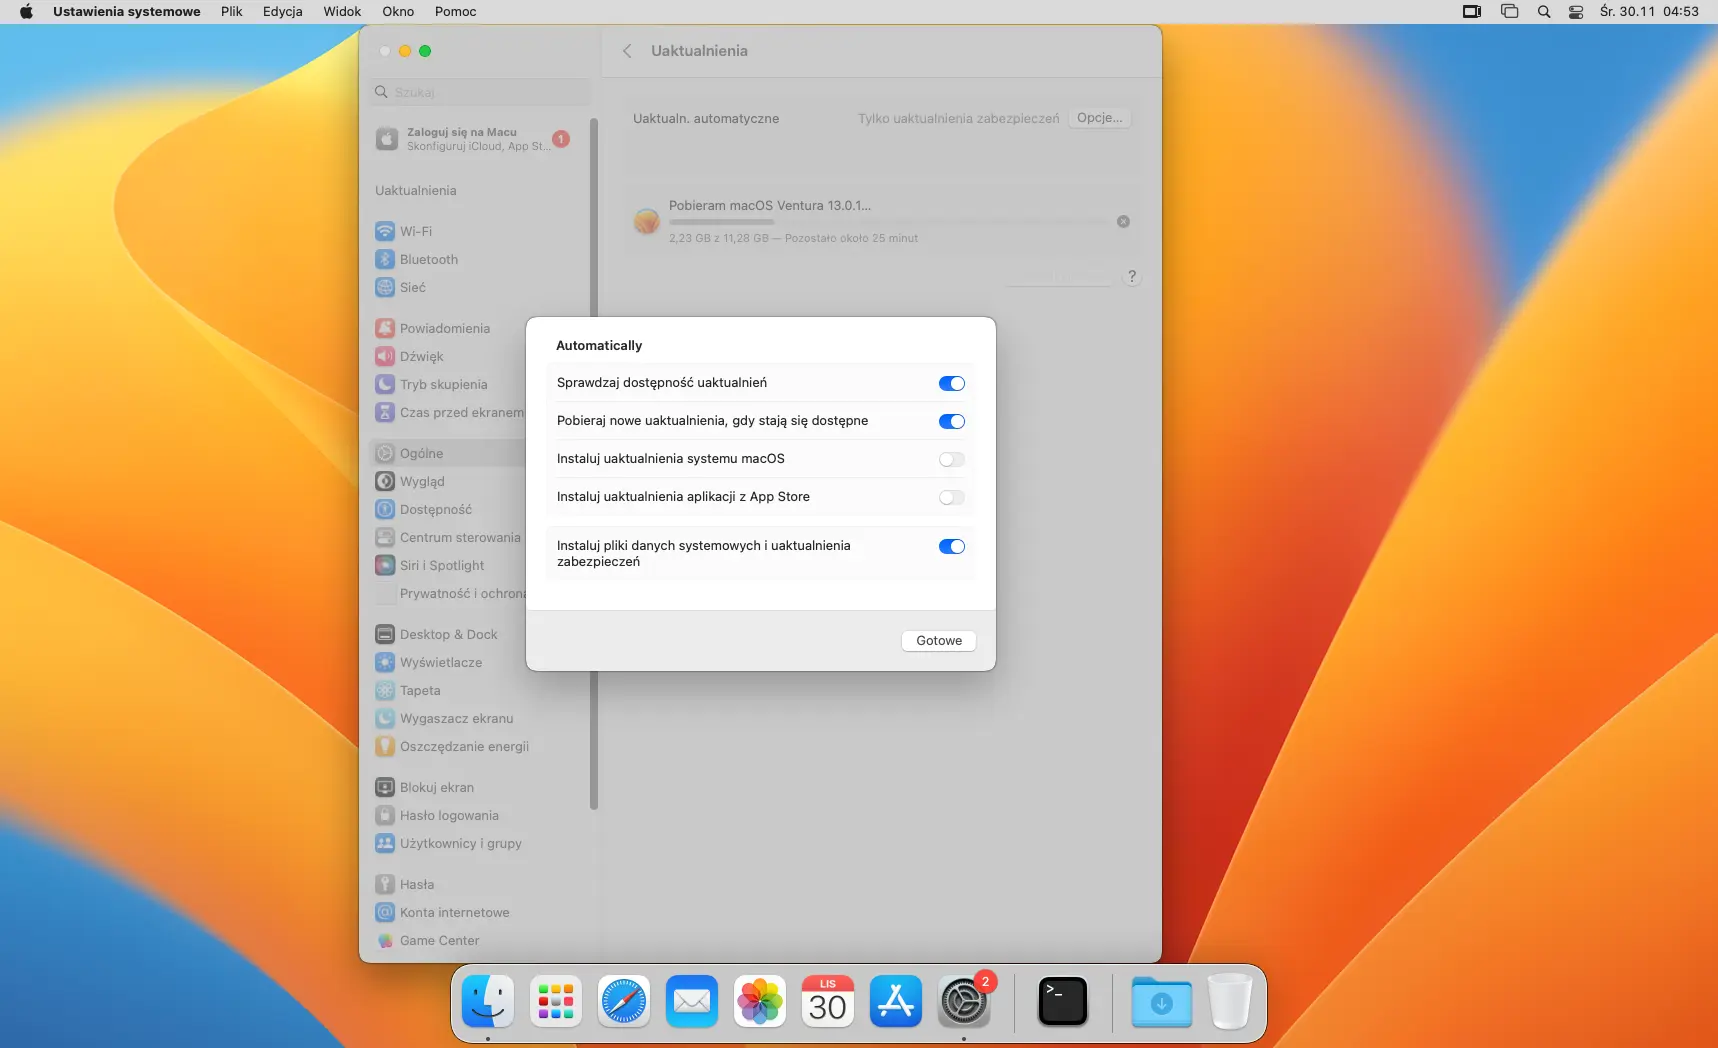The width and height of the screenshot is (1718, 1048).
Task: Open Downloads folder in the Dock
Action: [x=1161, y=1001]
